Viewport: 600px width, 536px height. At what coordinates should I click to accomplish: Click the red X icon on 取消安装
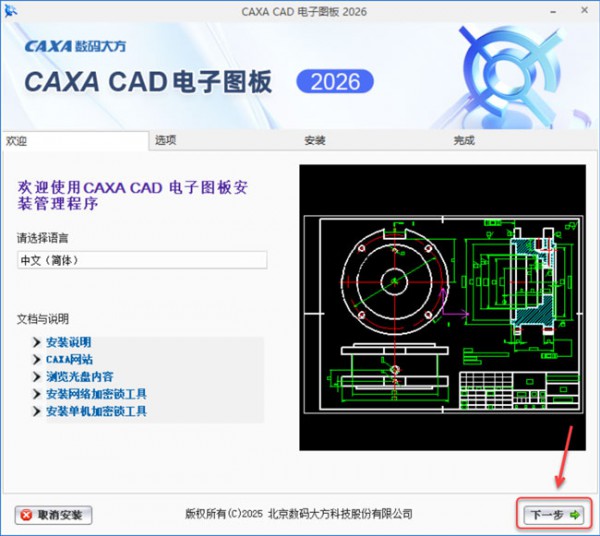click(x=26, y=515)
